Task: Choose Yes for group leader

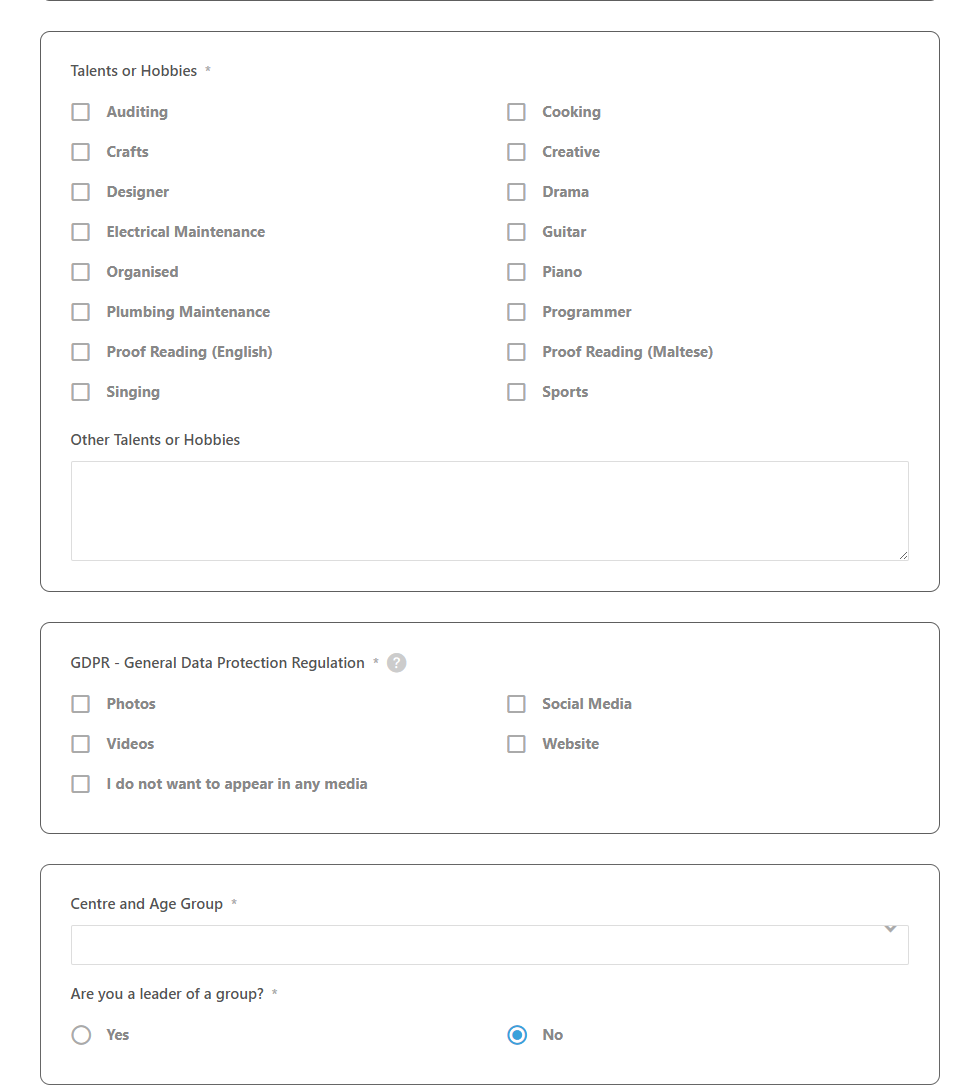Action: [x=81, y=1035]
